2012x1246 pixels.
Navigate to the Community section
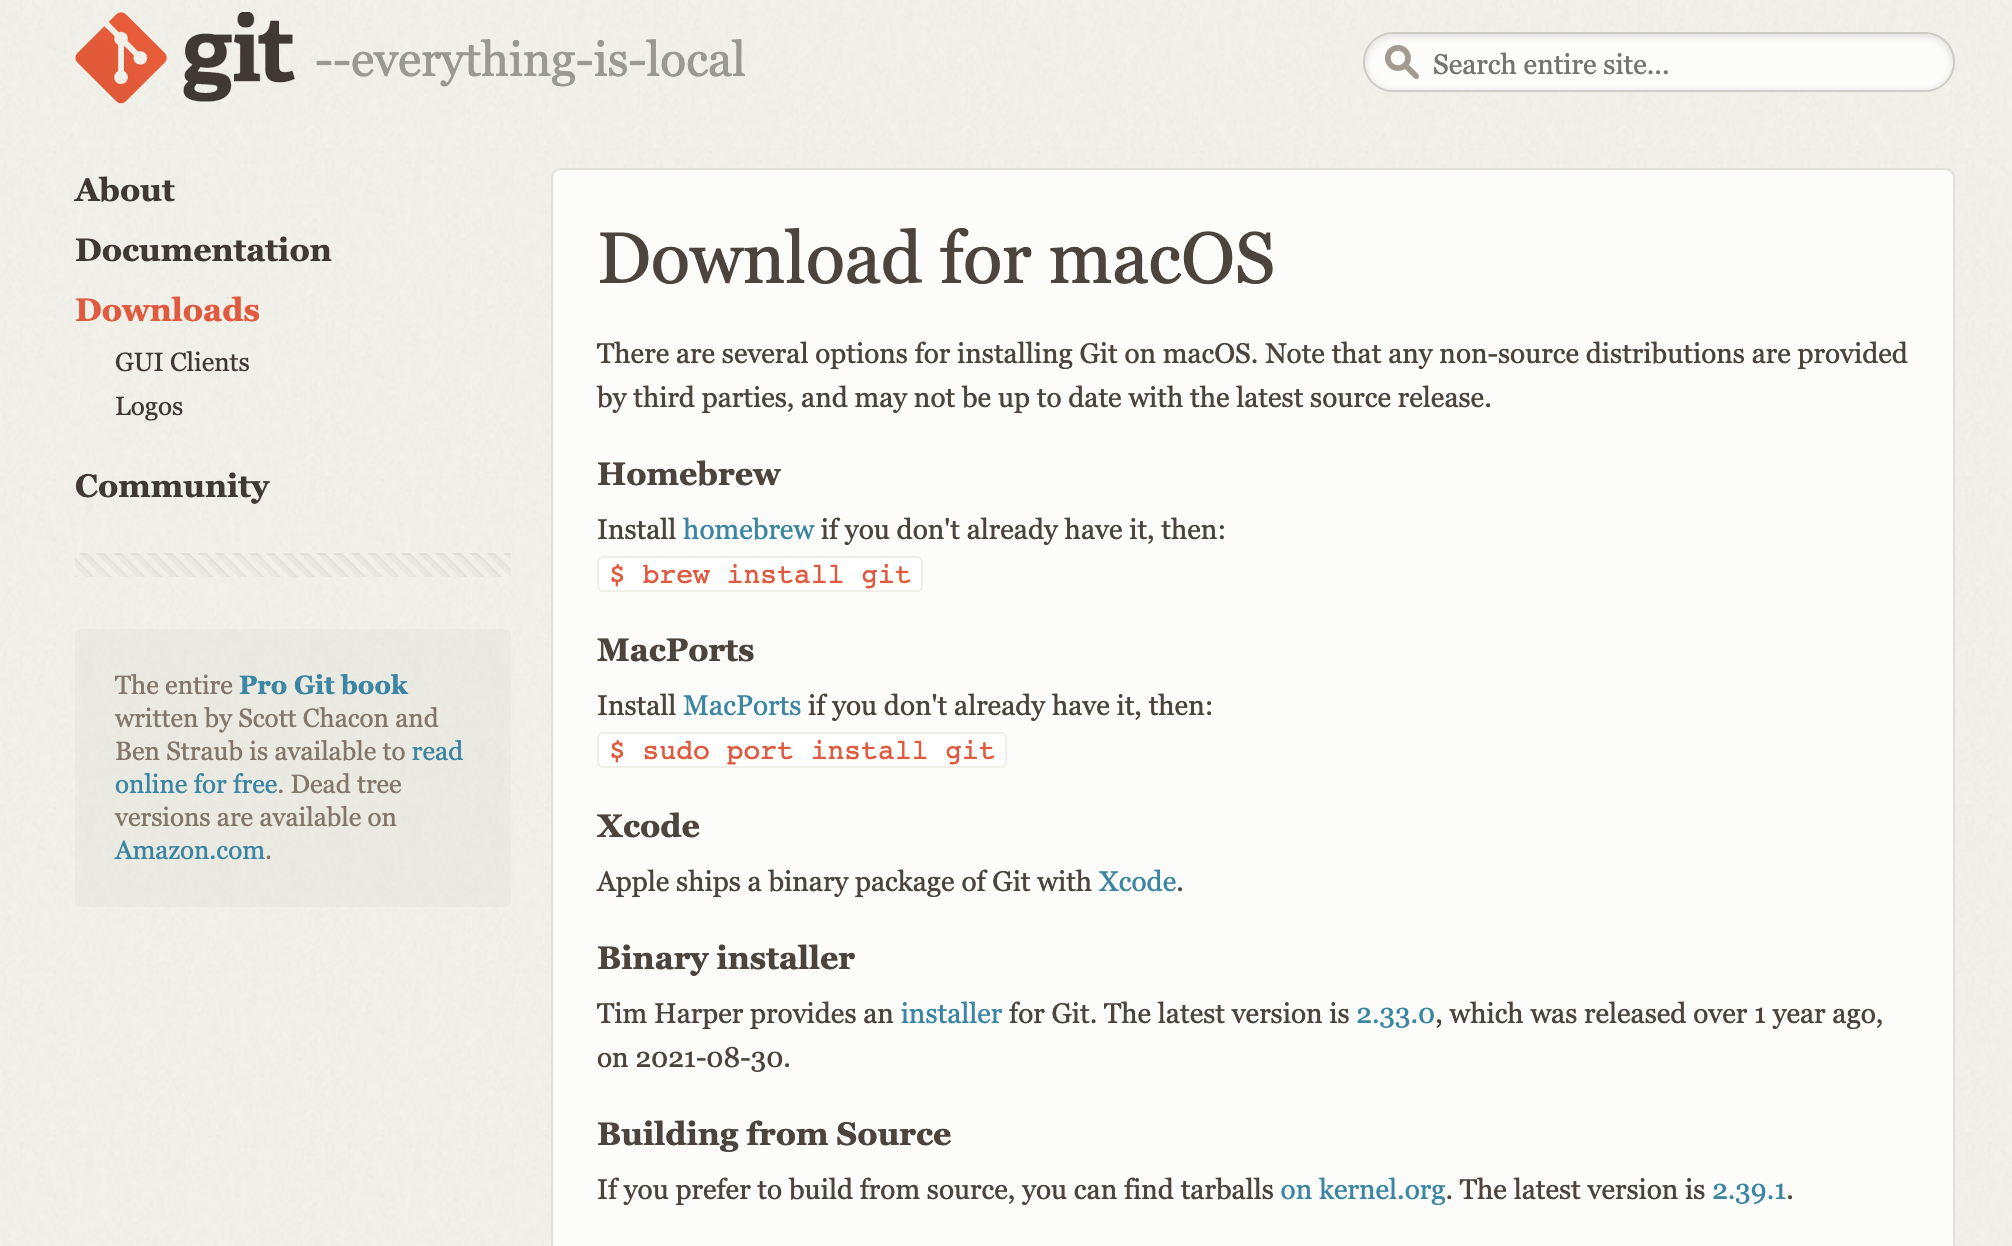171,486
